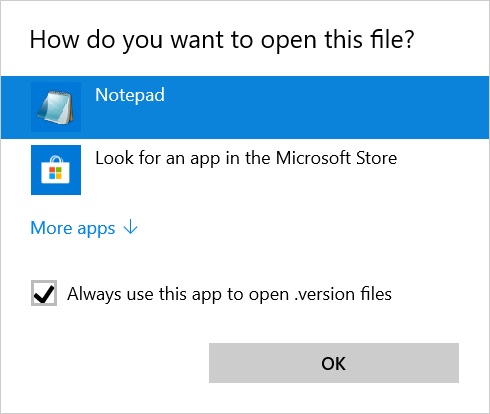The width and height of the screenshot is (490, 414).
Task: Expand the More apps list
Action: click(x=84, y=228)
